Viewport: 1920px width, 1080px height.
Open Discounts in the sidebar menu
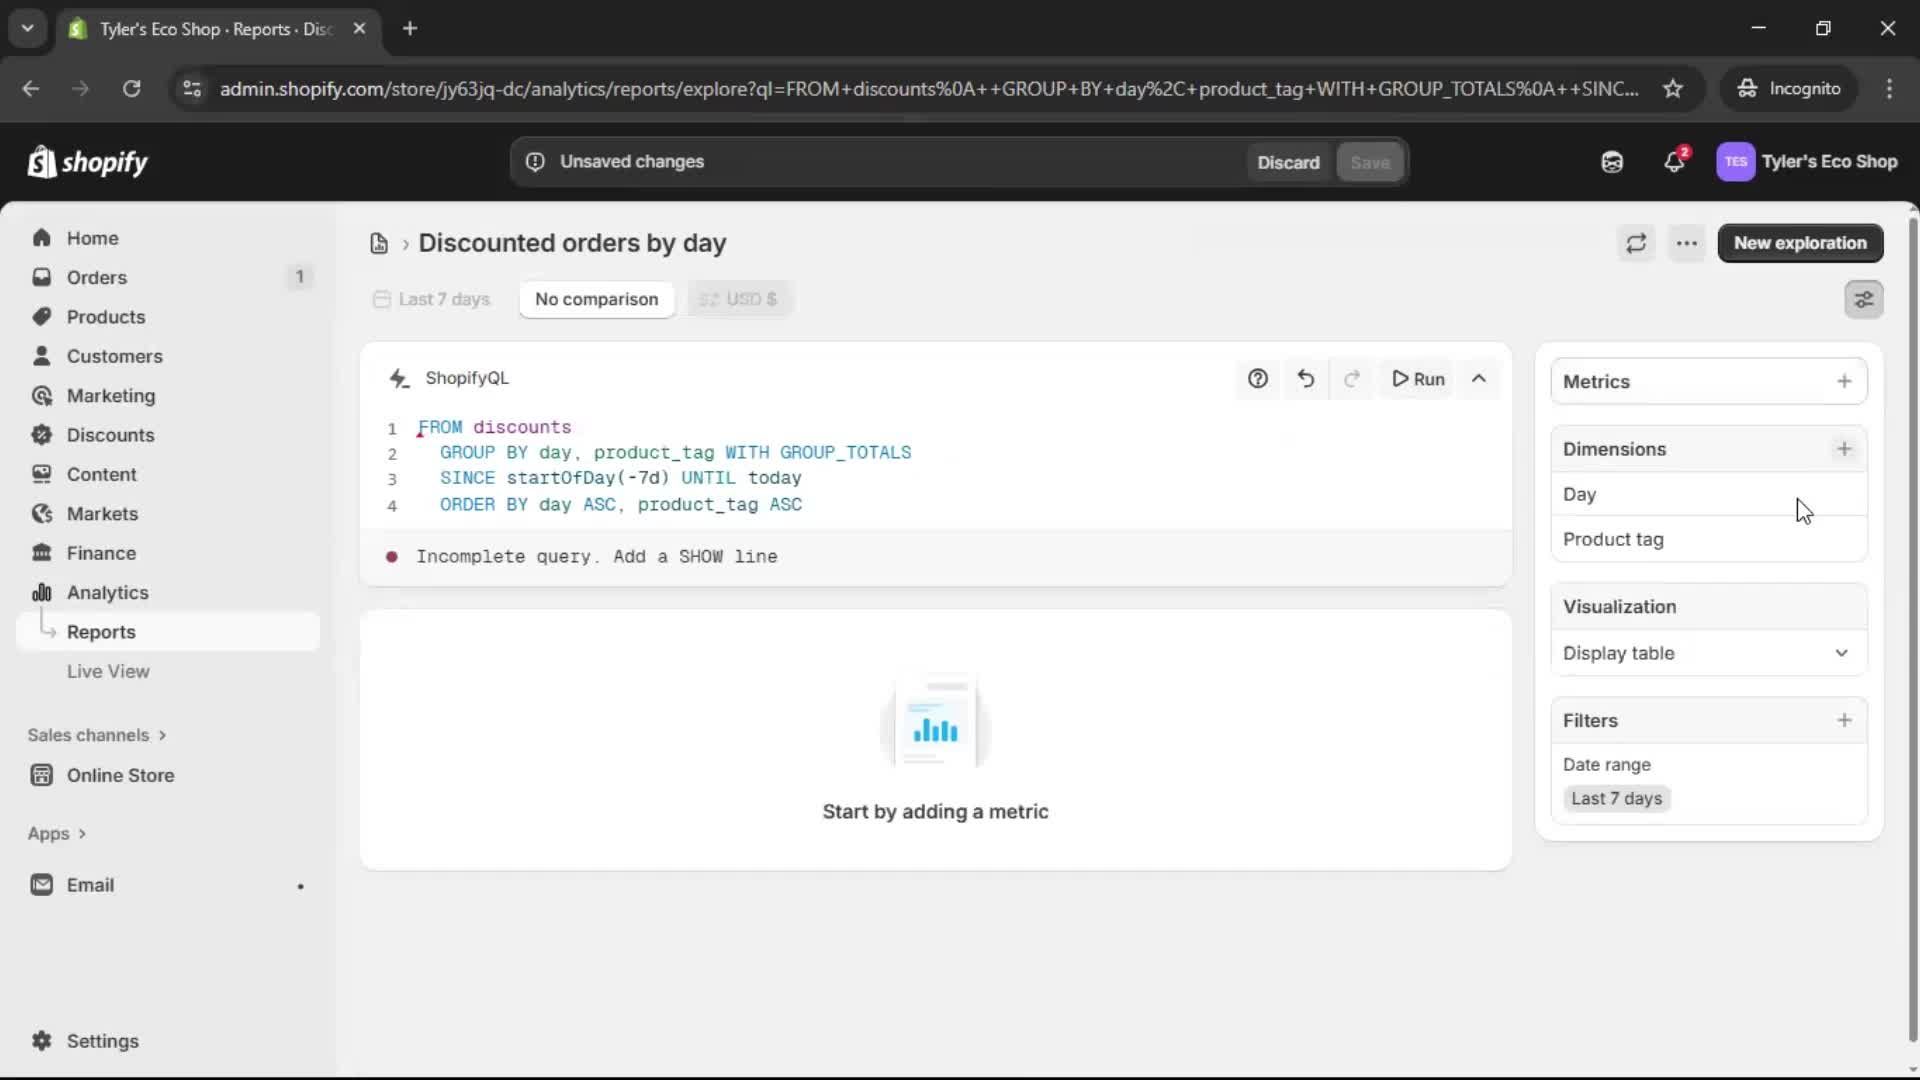click(x=110, y=435)
